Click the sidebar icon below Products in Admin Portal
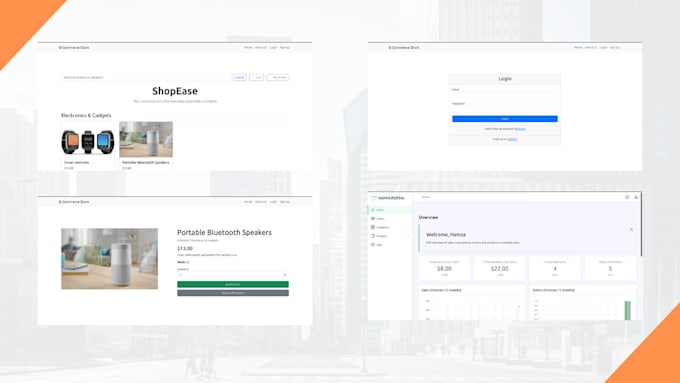This screenshot has height=383, width=680. coord(373,245)
